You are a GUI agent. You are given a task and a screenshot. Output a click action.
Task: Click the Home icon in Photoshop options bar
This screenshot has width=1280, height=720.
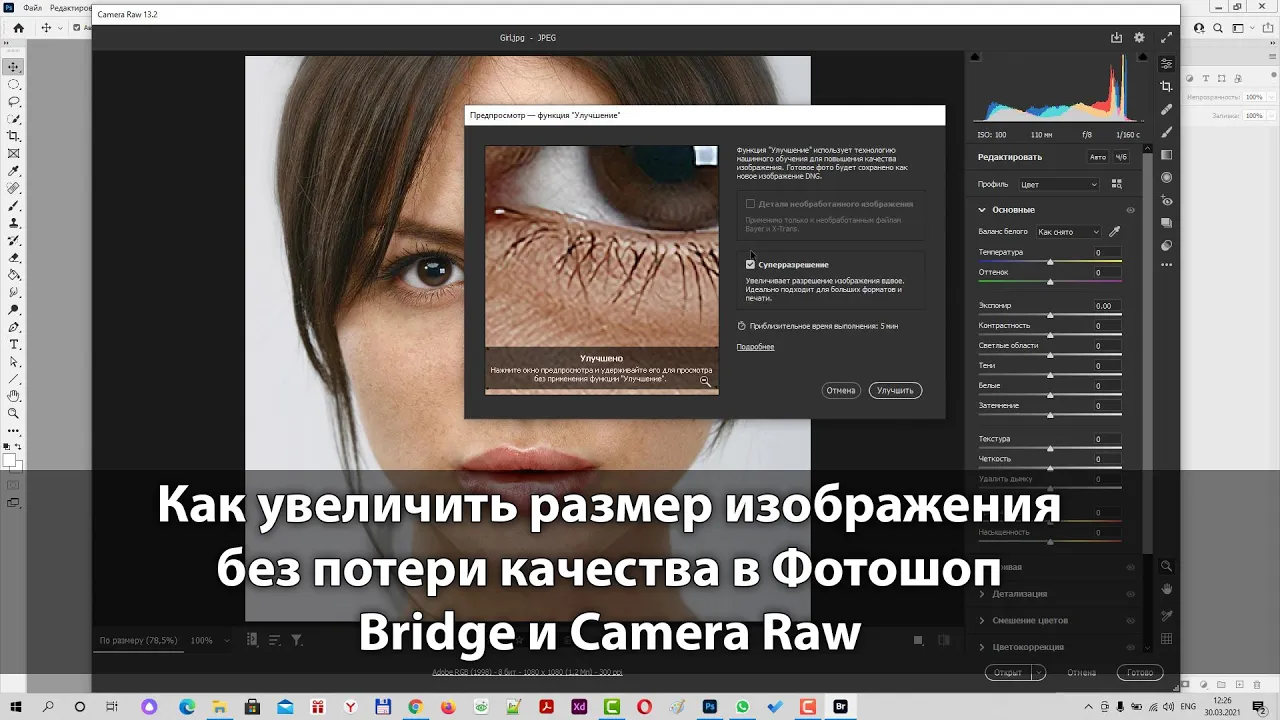click(17, 28)
